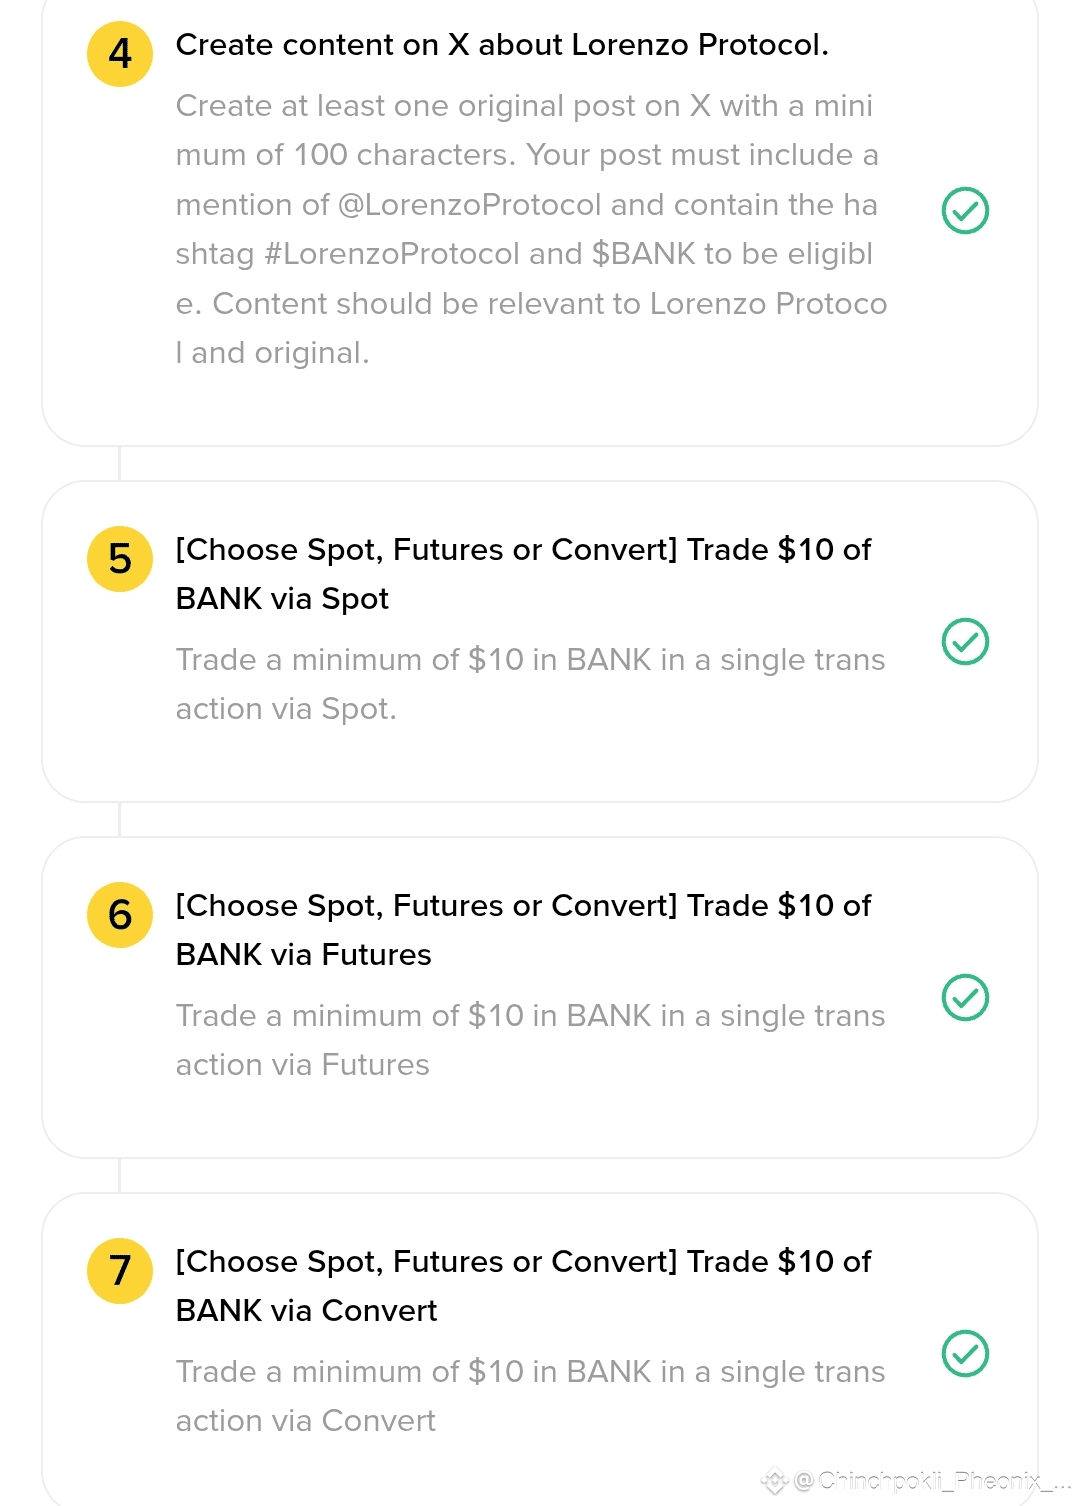The width and height of the screenshot is (1080, 1506).
Task: Click the yellow step 6 badge
Action: point(120,915)
